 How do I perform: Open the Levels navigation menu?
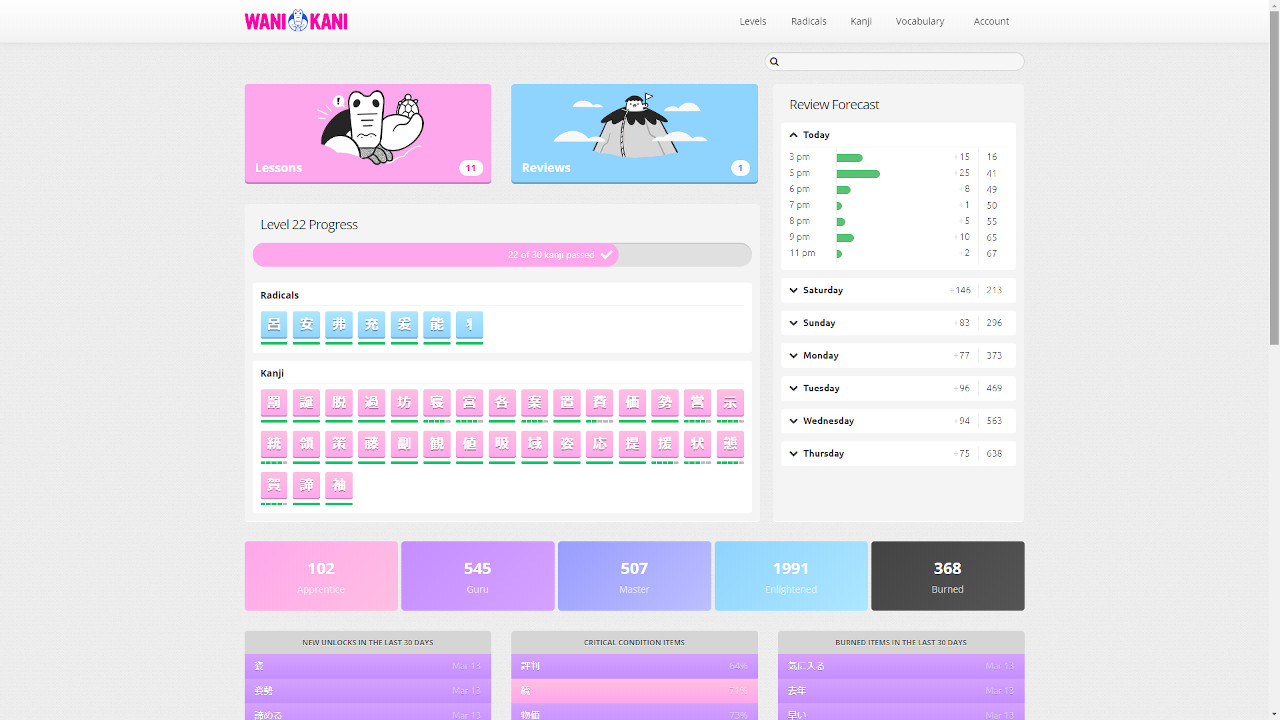pyautogui.click(x=753, y=21)
